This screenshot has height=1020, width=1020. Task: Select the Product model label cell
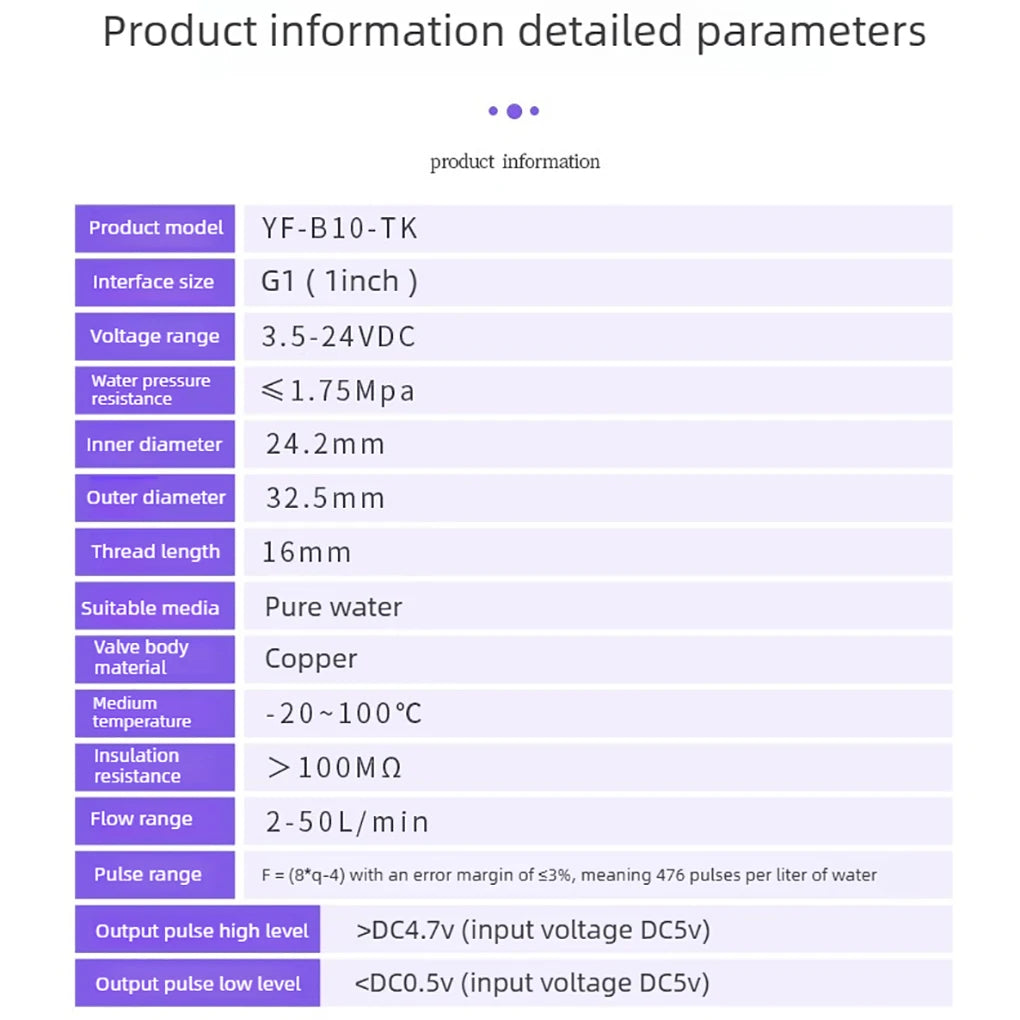[155, 228]
